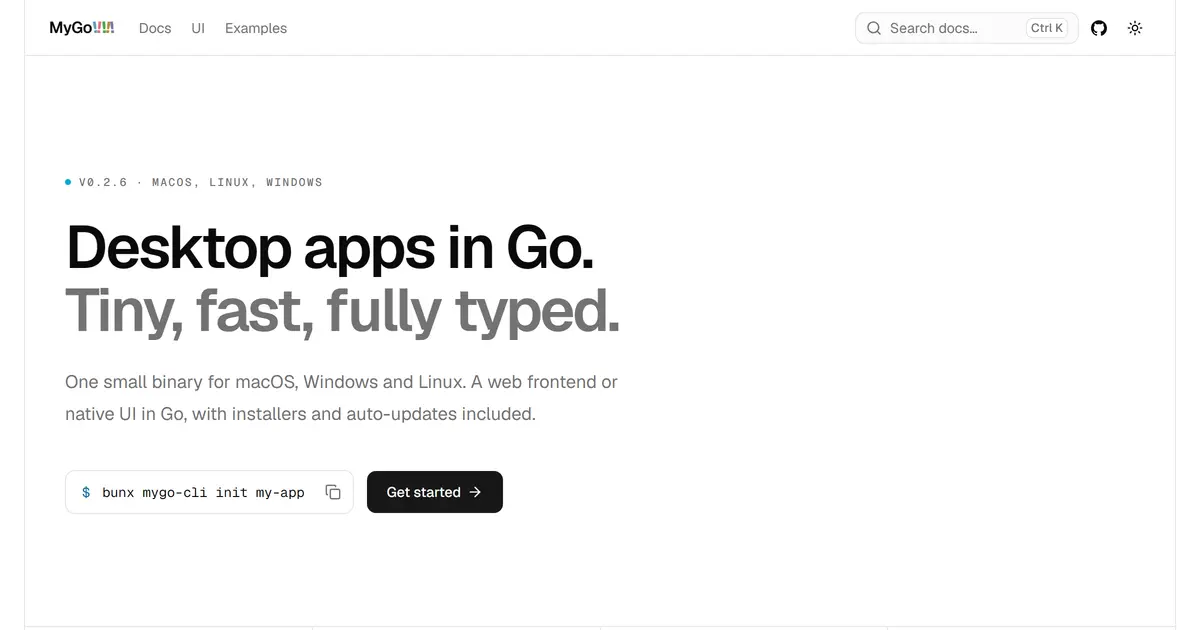Open the UI nav item
Image resolution: width=1200 pixels, height=630 pixels.
(x=198, y=28)
